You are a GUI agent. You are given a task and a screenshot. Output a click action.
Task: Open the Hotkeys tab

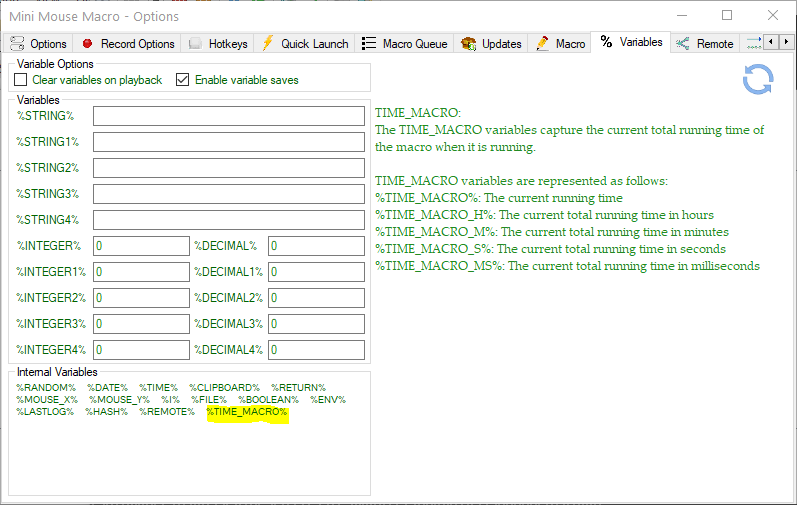(x=218, y=44)
